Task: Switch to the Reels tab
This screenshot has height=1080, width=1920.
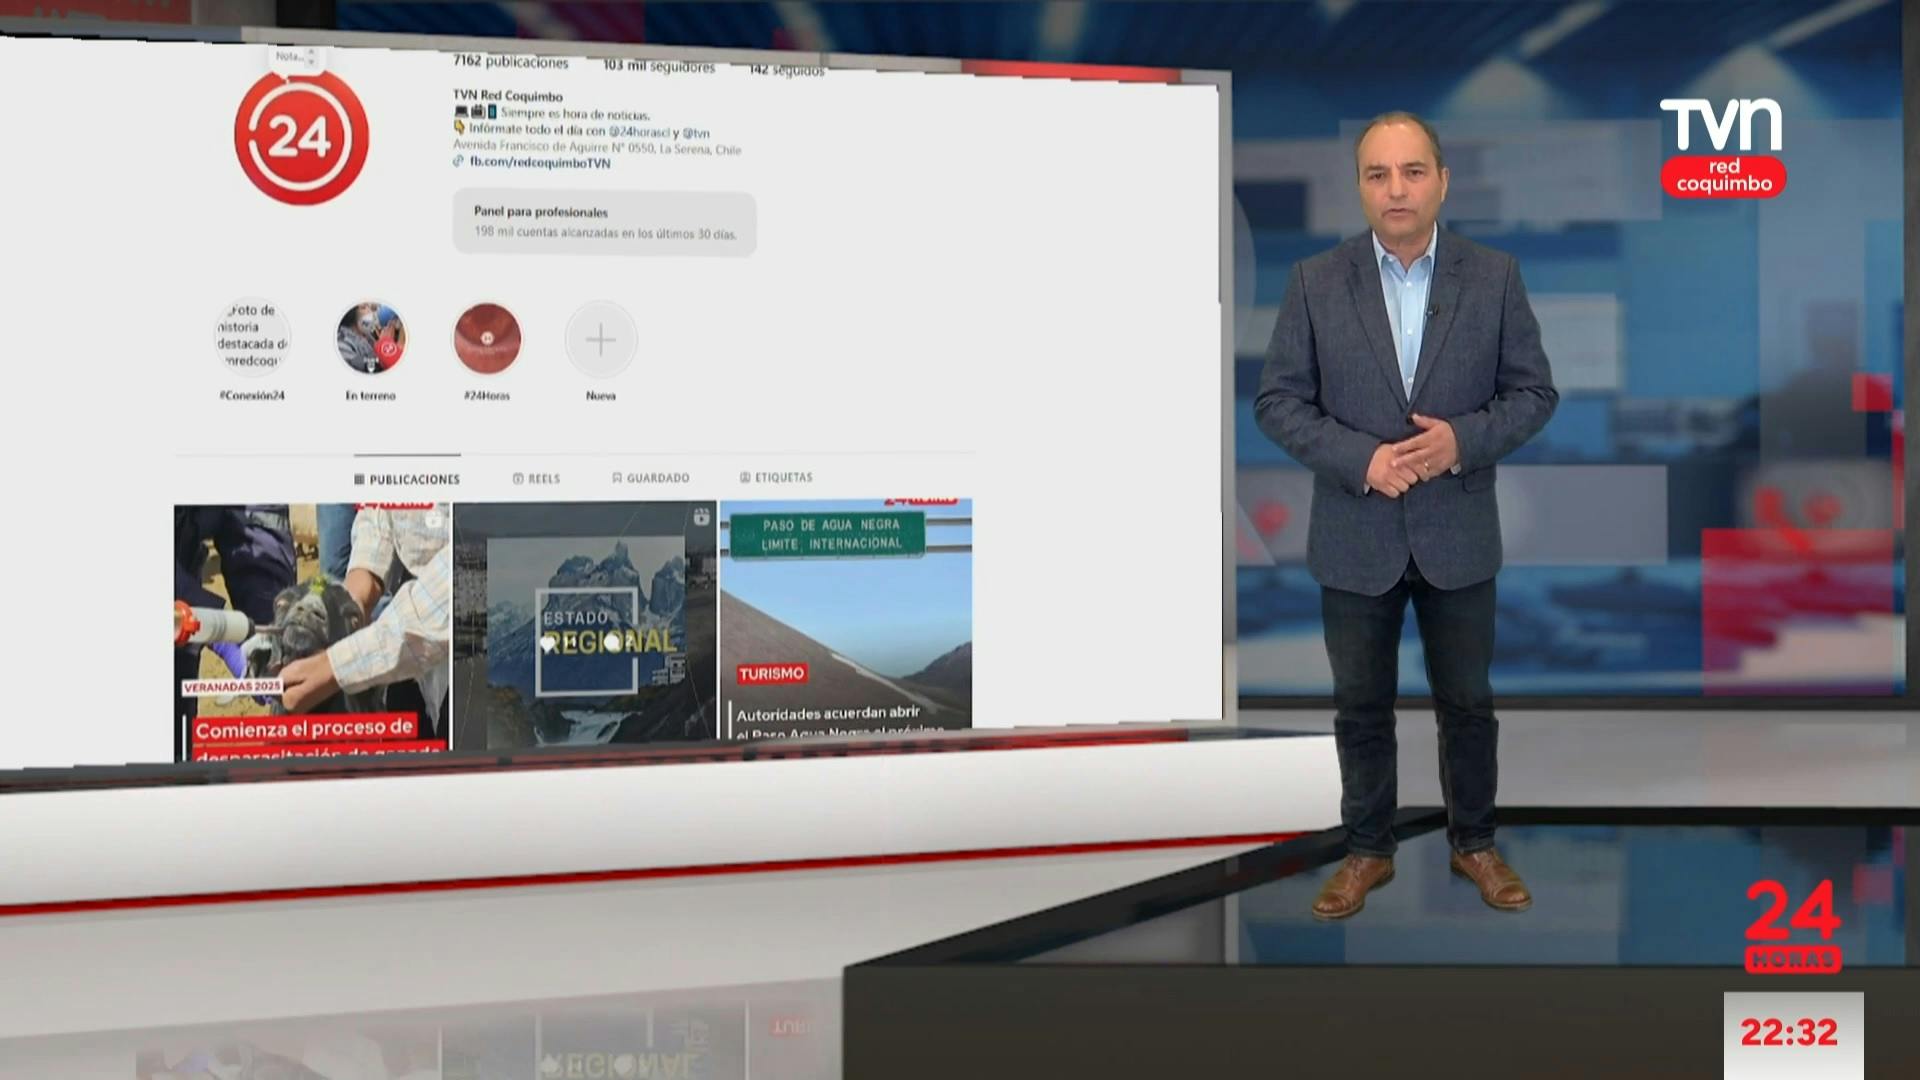Action: click(537, 479)
